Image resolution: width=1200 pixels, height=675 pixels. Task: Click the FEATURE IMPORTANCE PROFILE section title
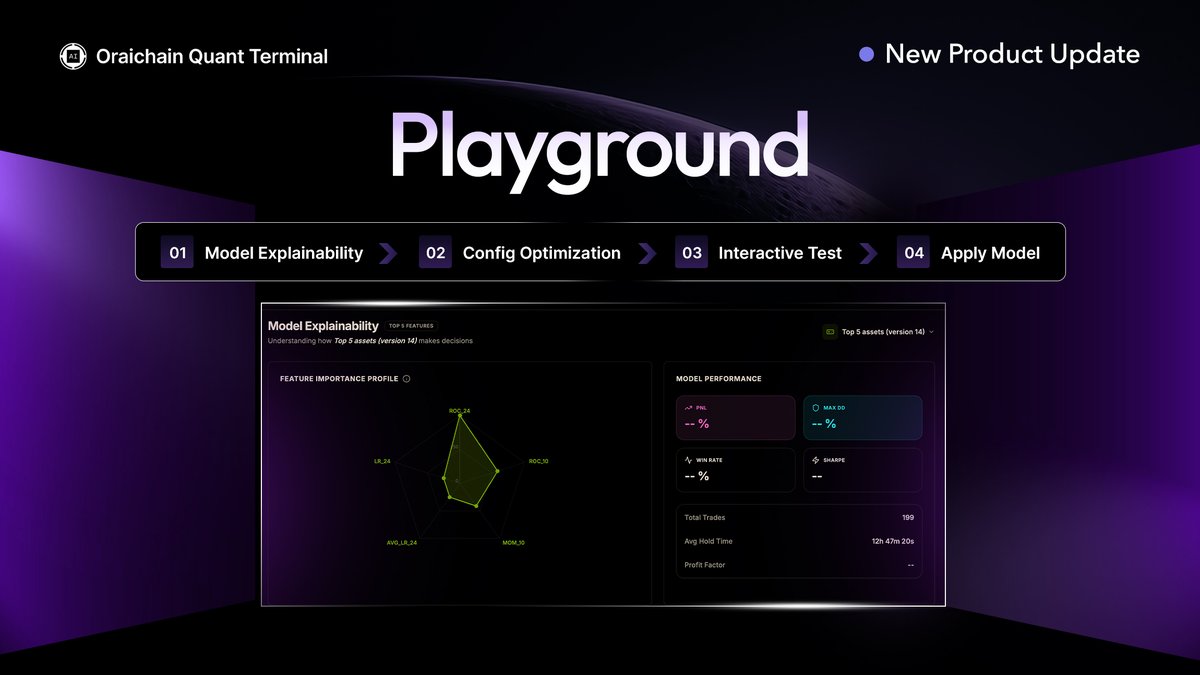(339, 379)
